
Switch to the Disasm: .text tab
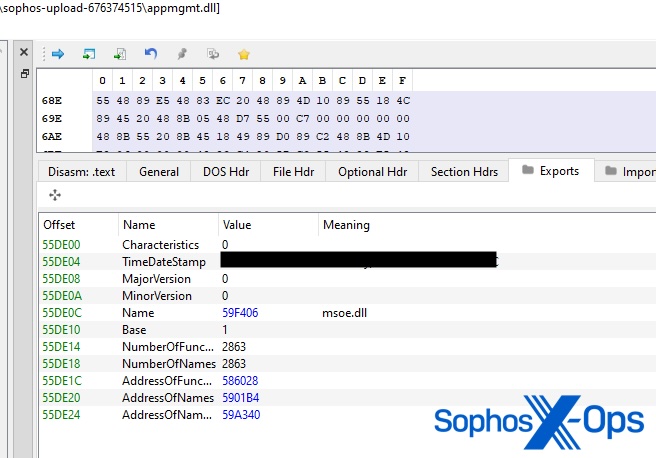click(x=81, y=171)
